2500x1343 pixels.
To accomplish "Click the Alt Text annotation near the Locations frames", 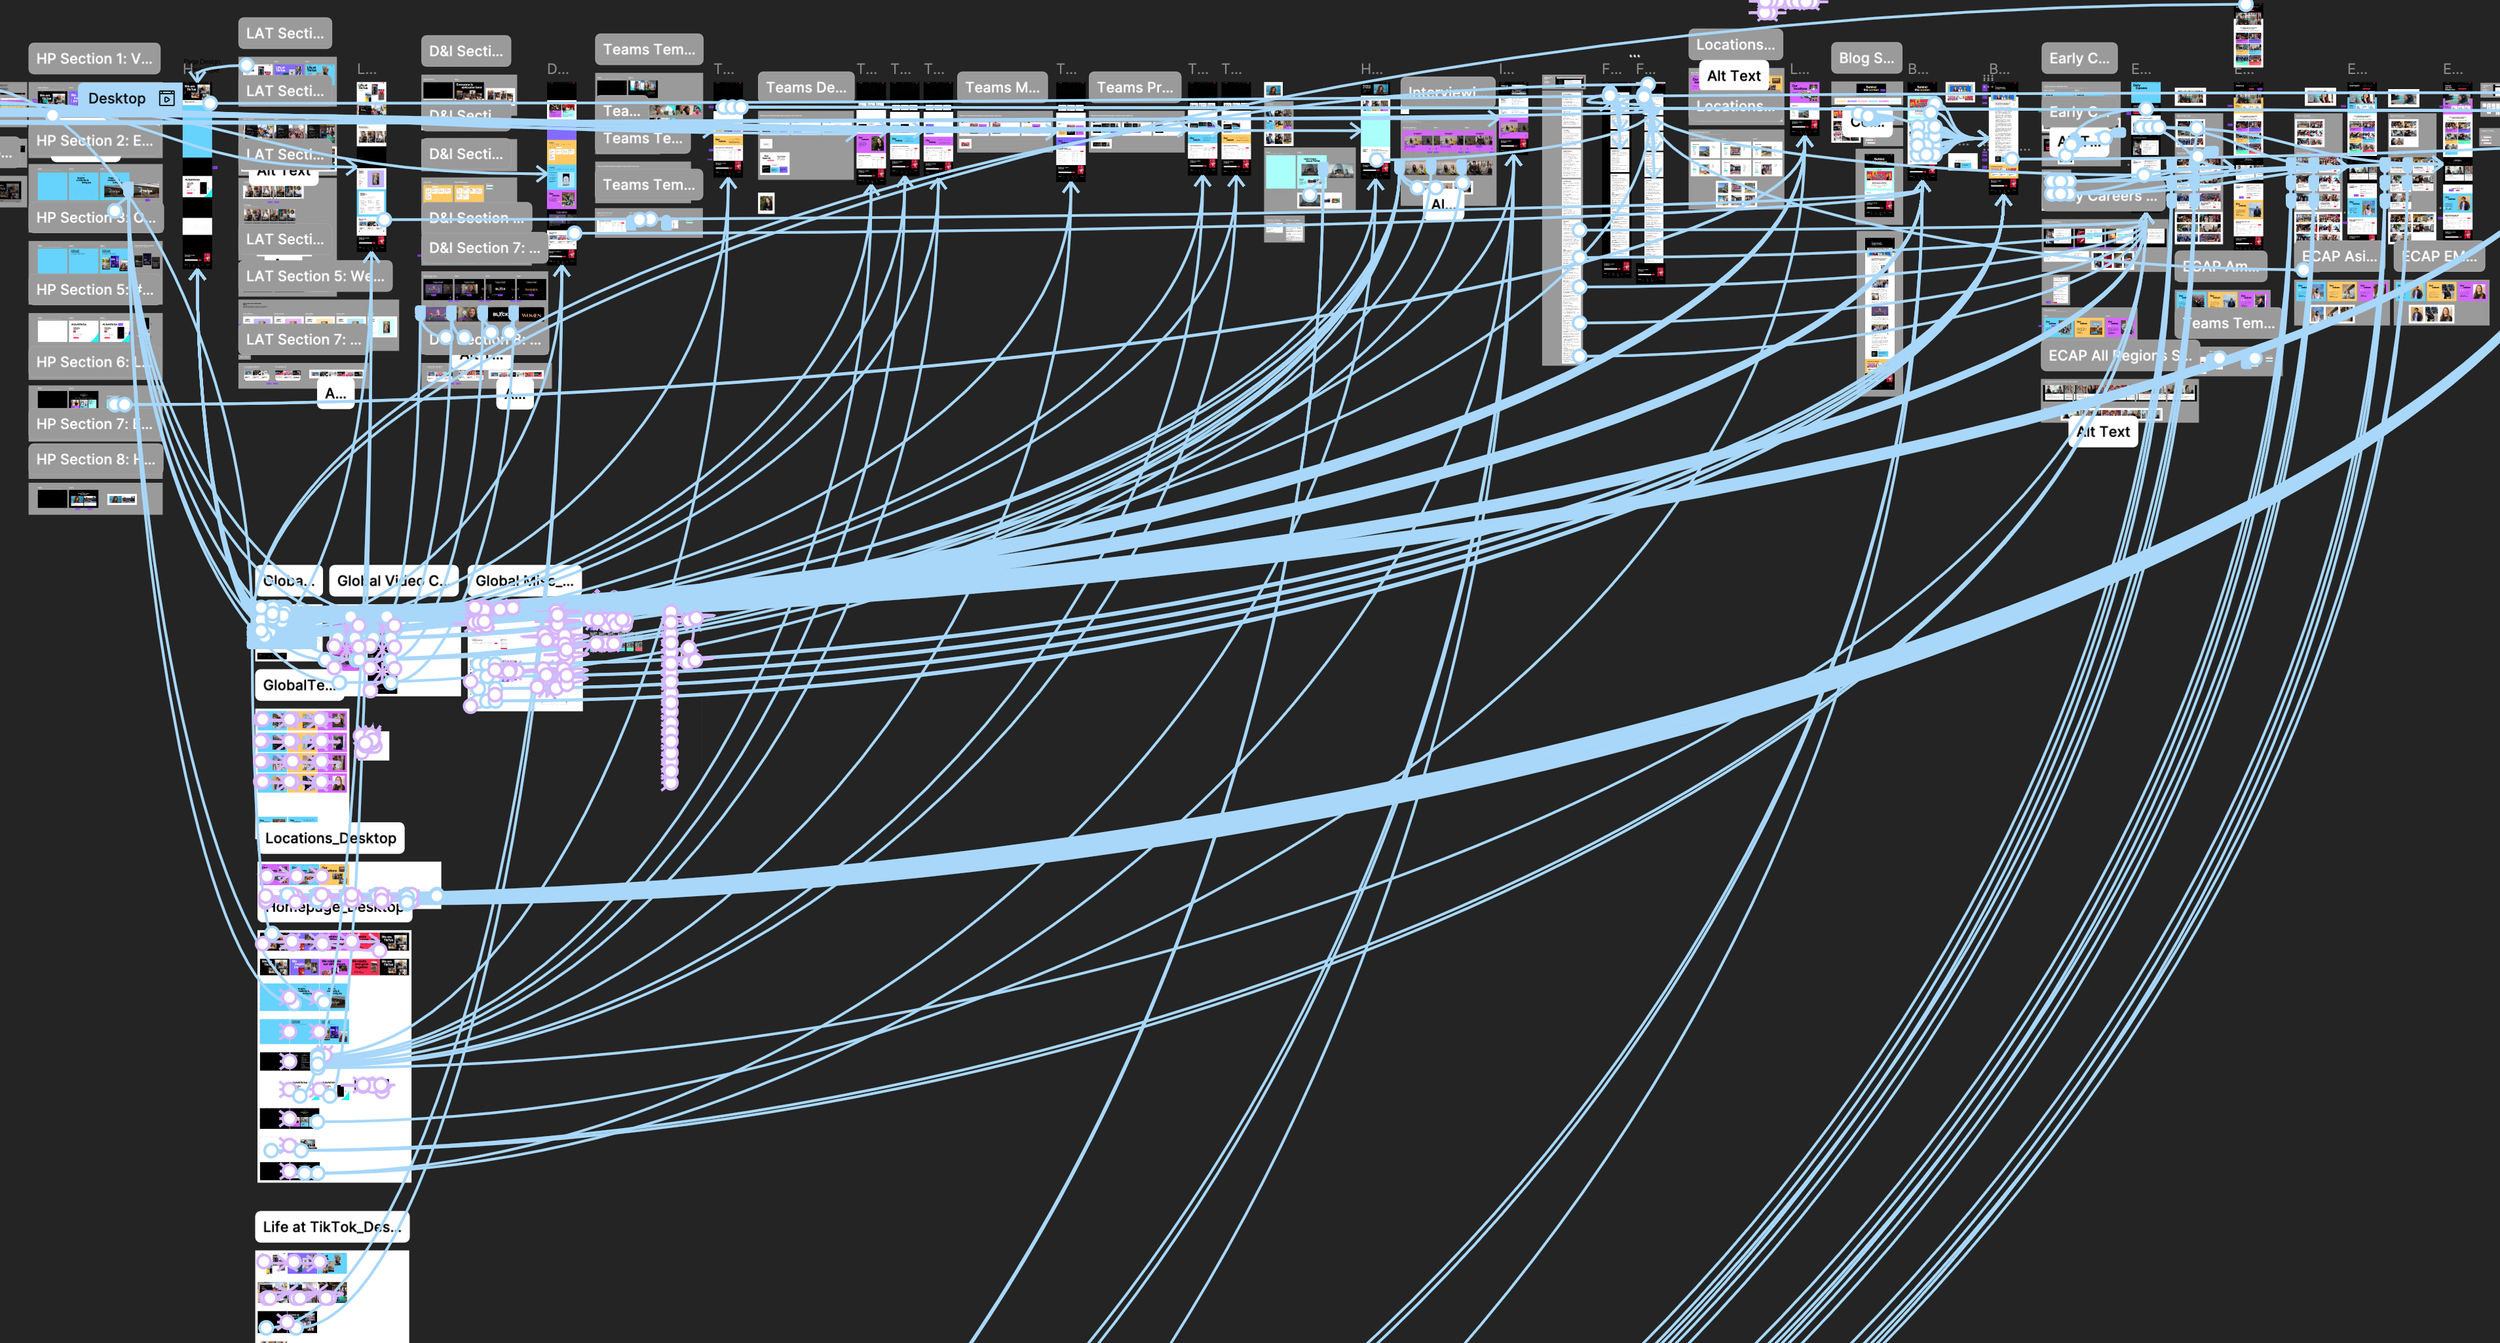I will coord(1733,75).
